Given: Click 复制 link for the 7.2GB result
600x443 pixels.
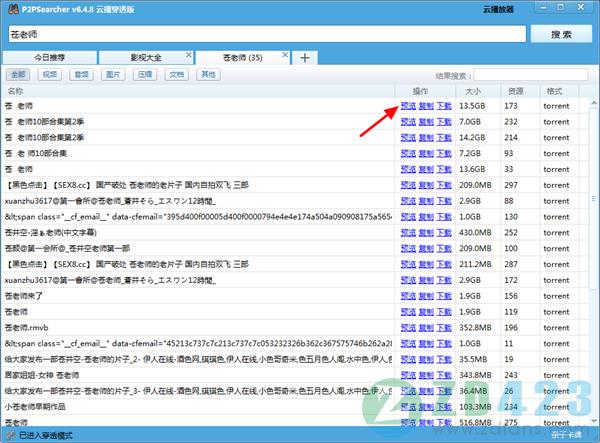Looking at the screenshot, I should pyautogui.click(x=426, y=153).
